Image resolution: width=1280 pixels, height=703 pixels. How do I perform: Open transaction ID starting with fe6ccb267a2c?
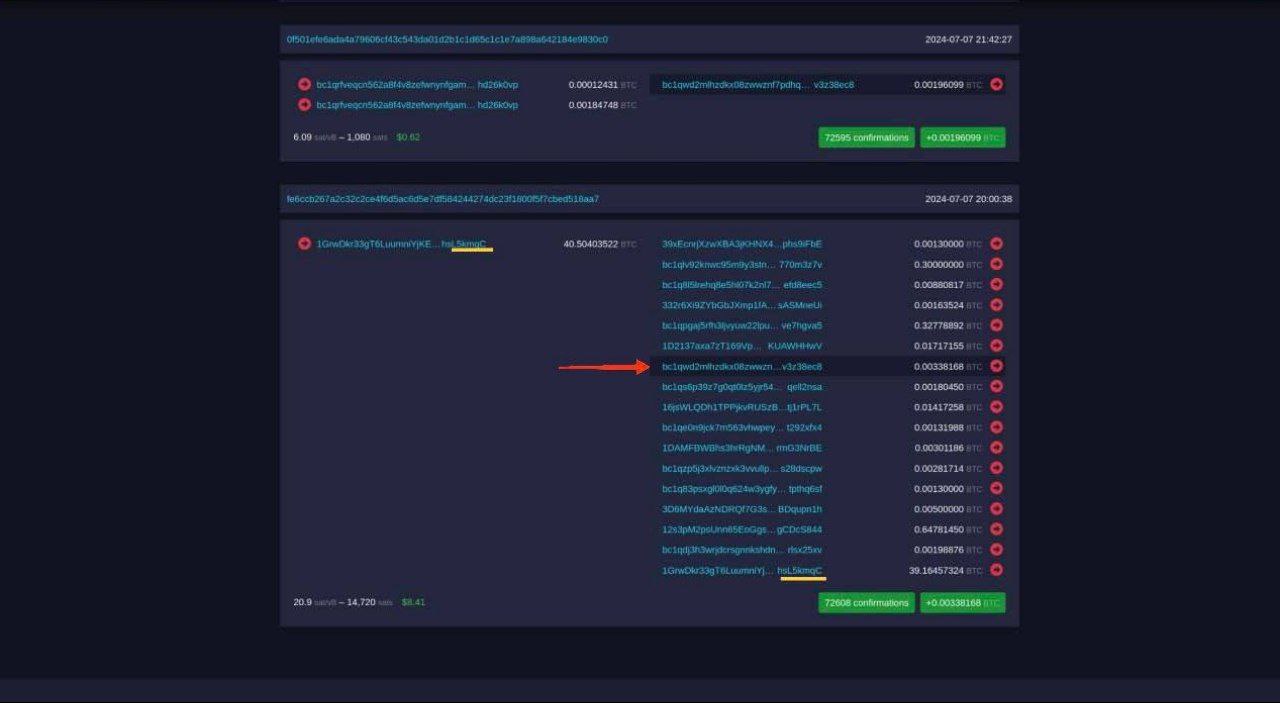pos(443,199)
